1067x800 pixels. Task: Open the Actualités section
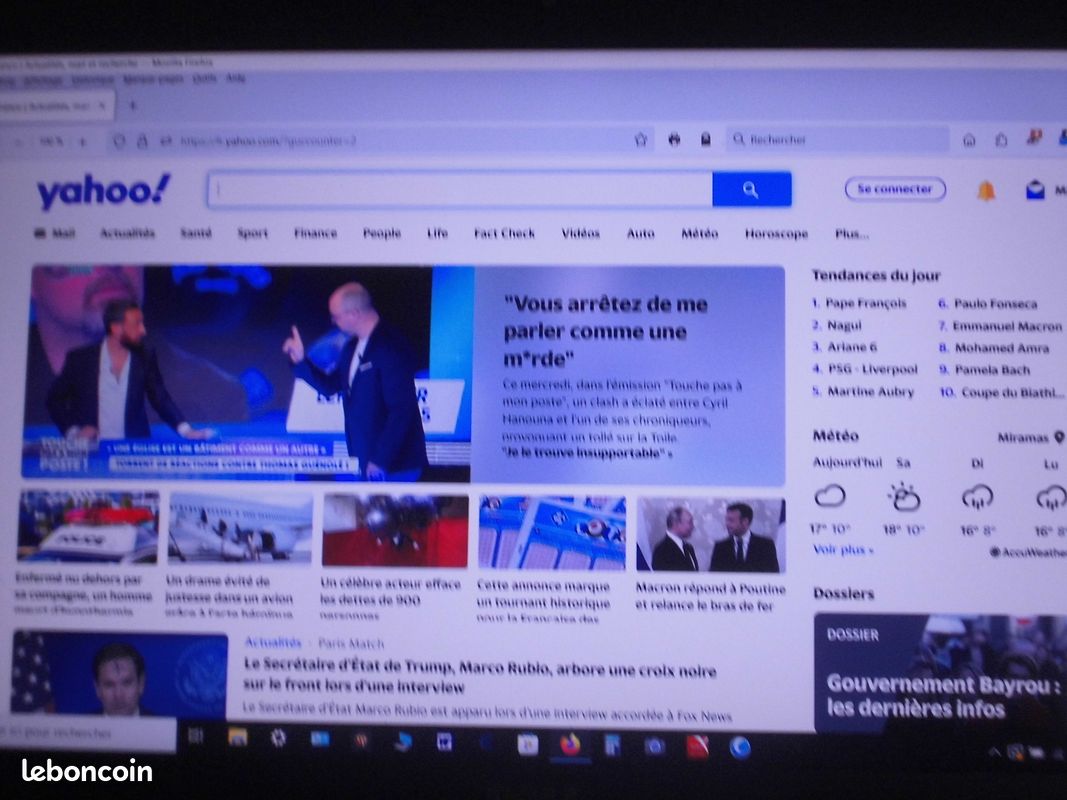[x=128, y=233]
